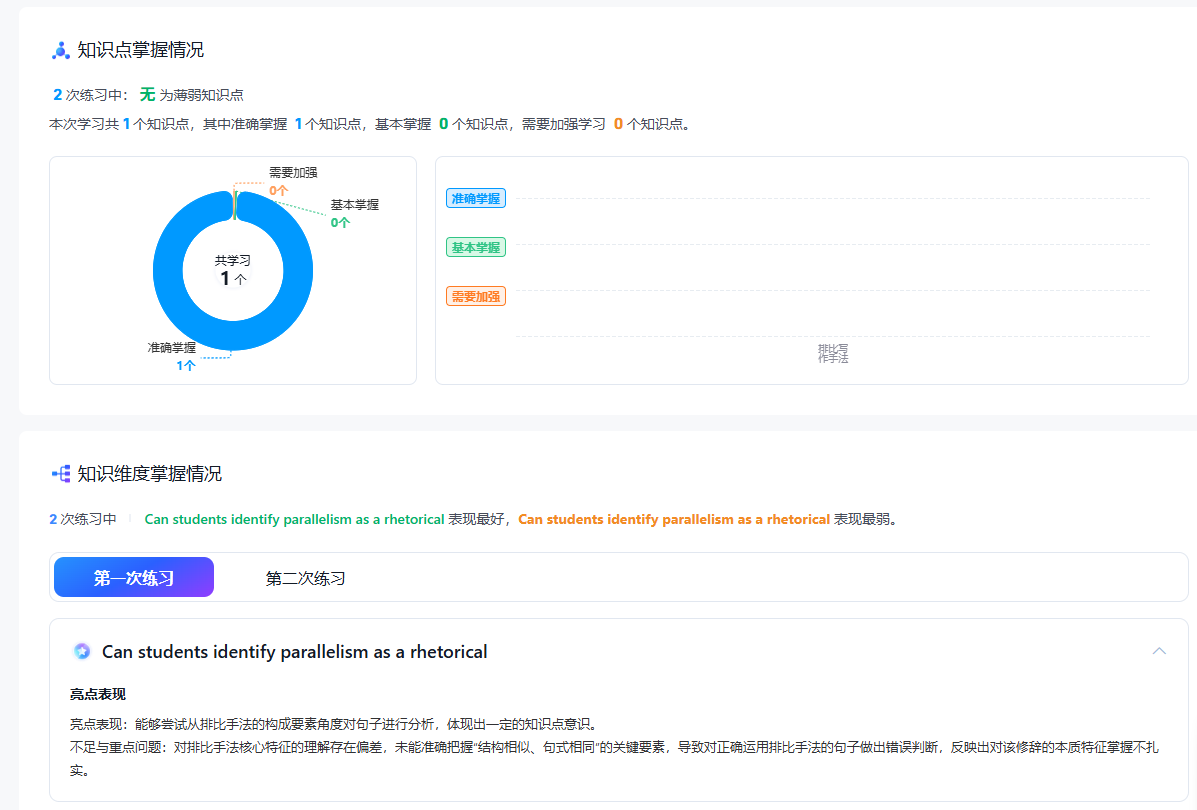The height and width of the screenshot is (810, 1197).
Task: Open the green best-performing parallelism link
Action: point(294,519)
